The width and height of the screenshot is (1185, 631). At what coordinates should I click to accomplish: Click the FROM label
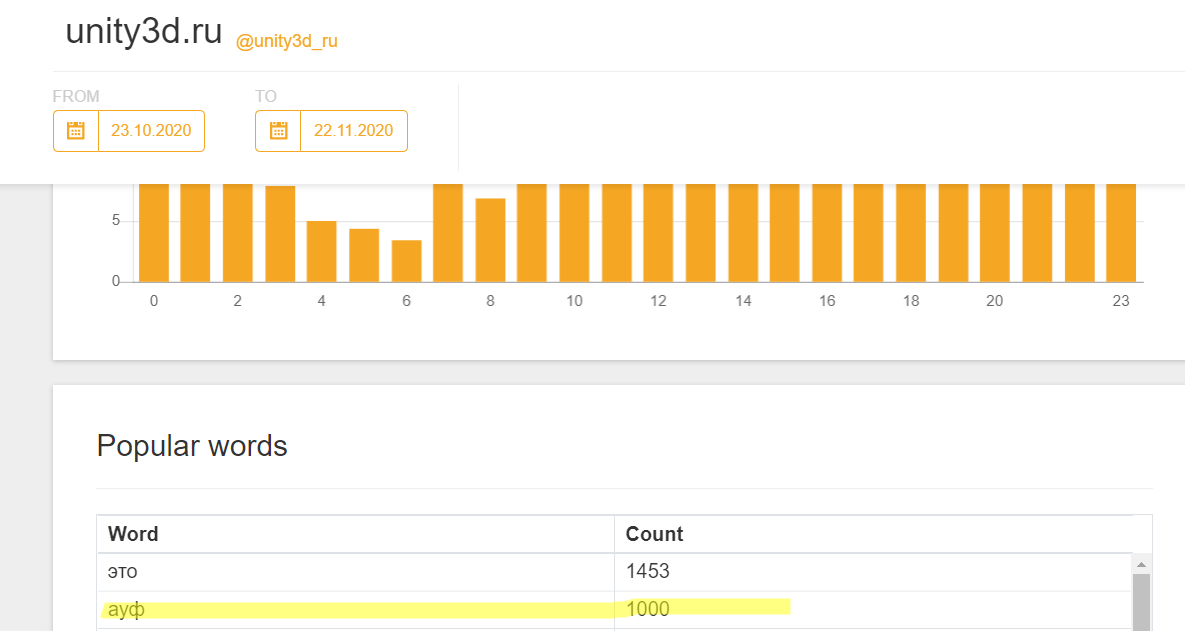pyautogui.click(x=76, y=97)
